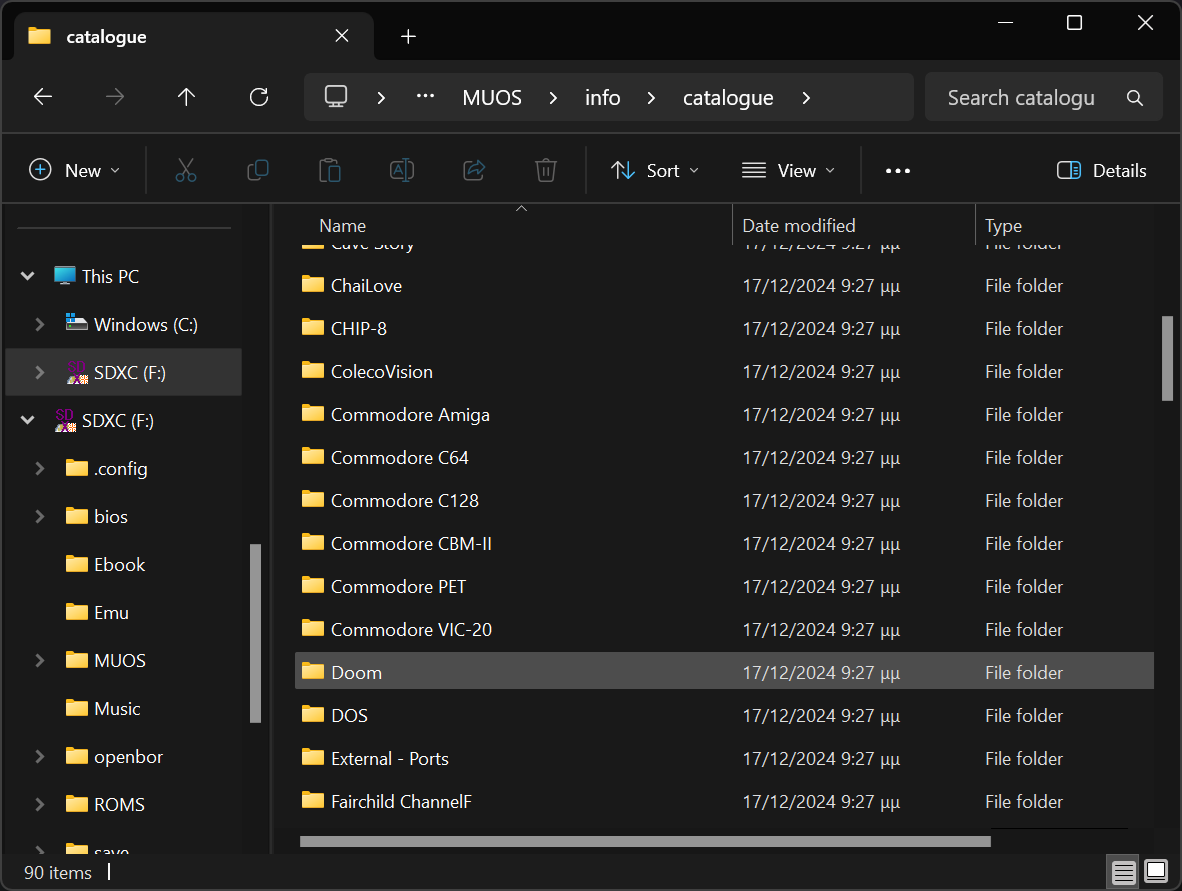Click the Share icon in toolbar

(x=474, y=171)
